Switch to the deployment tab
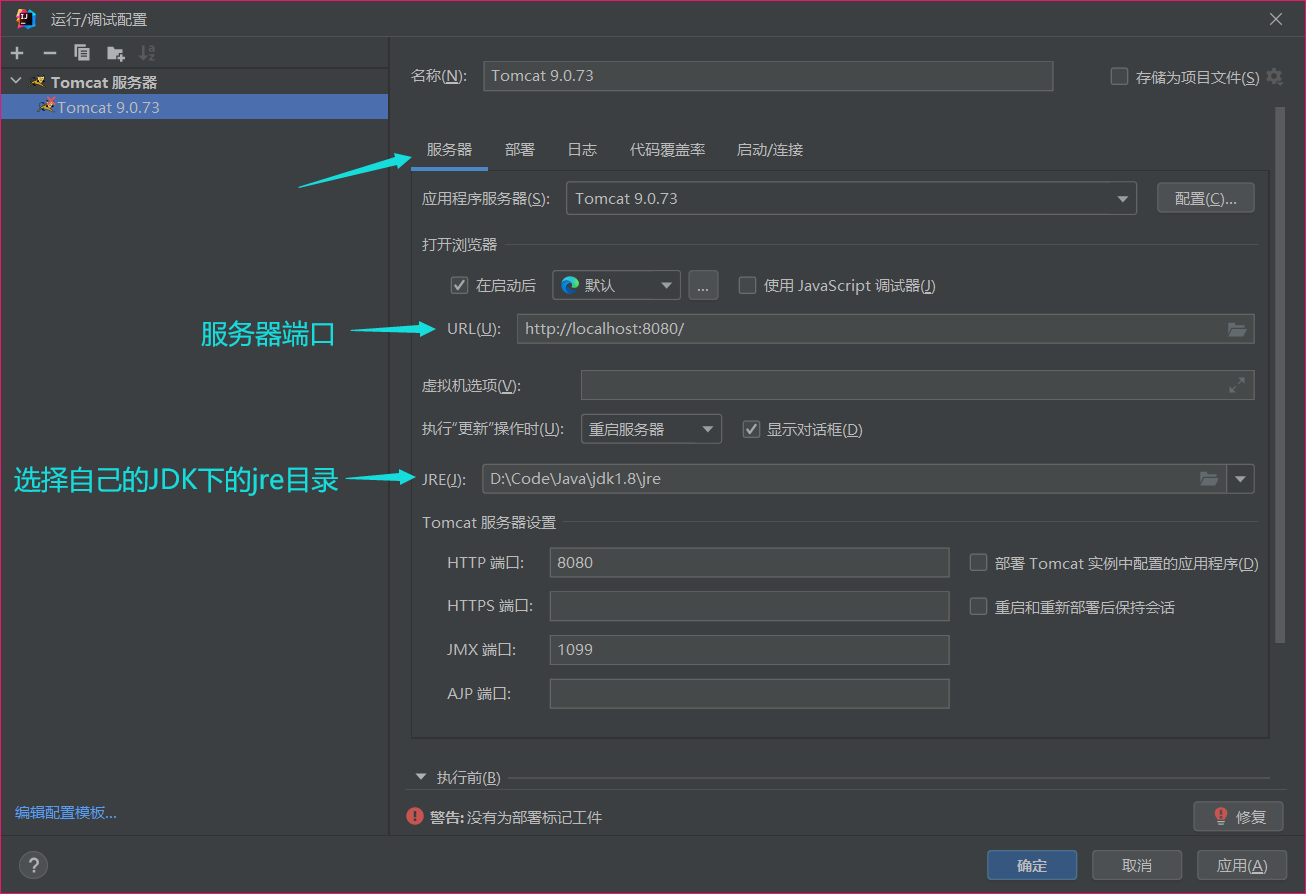This screenshot has width=1306, height=894. (x=520, y=150)
